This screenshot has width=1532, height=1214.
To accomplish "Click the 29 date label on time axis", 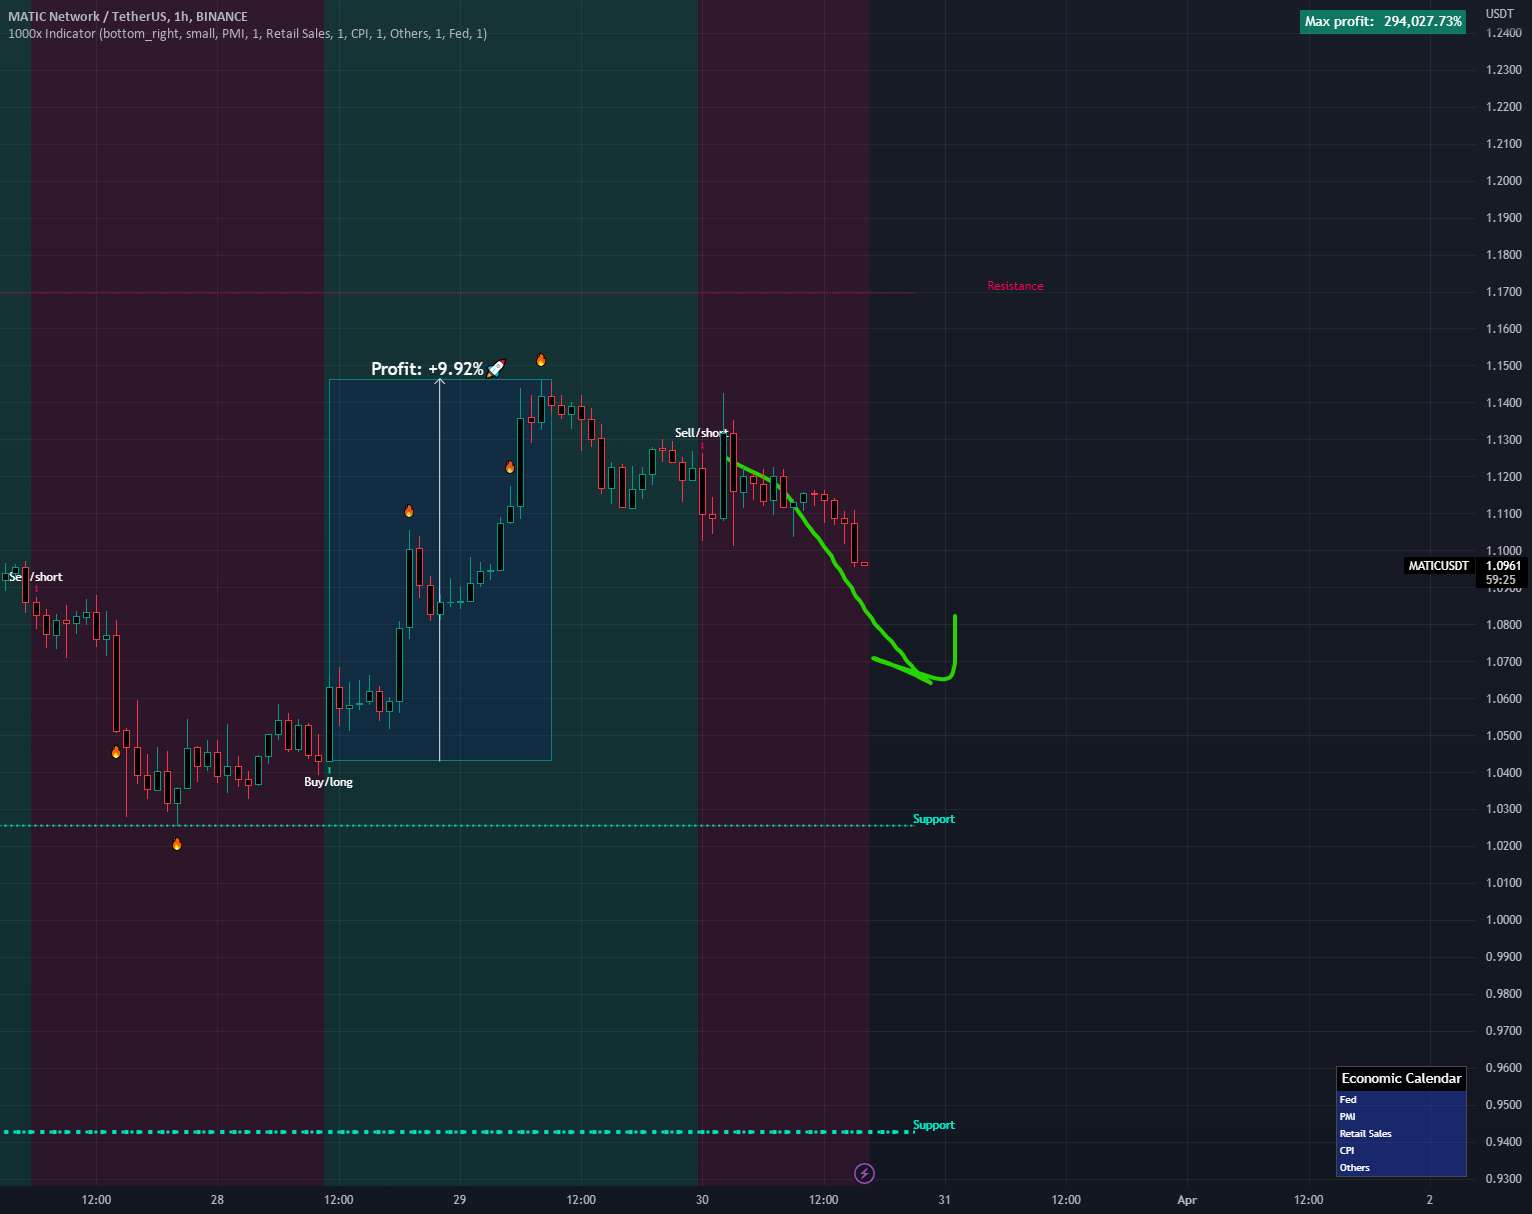I will [x=460, y=1200].
